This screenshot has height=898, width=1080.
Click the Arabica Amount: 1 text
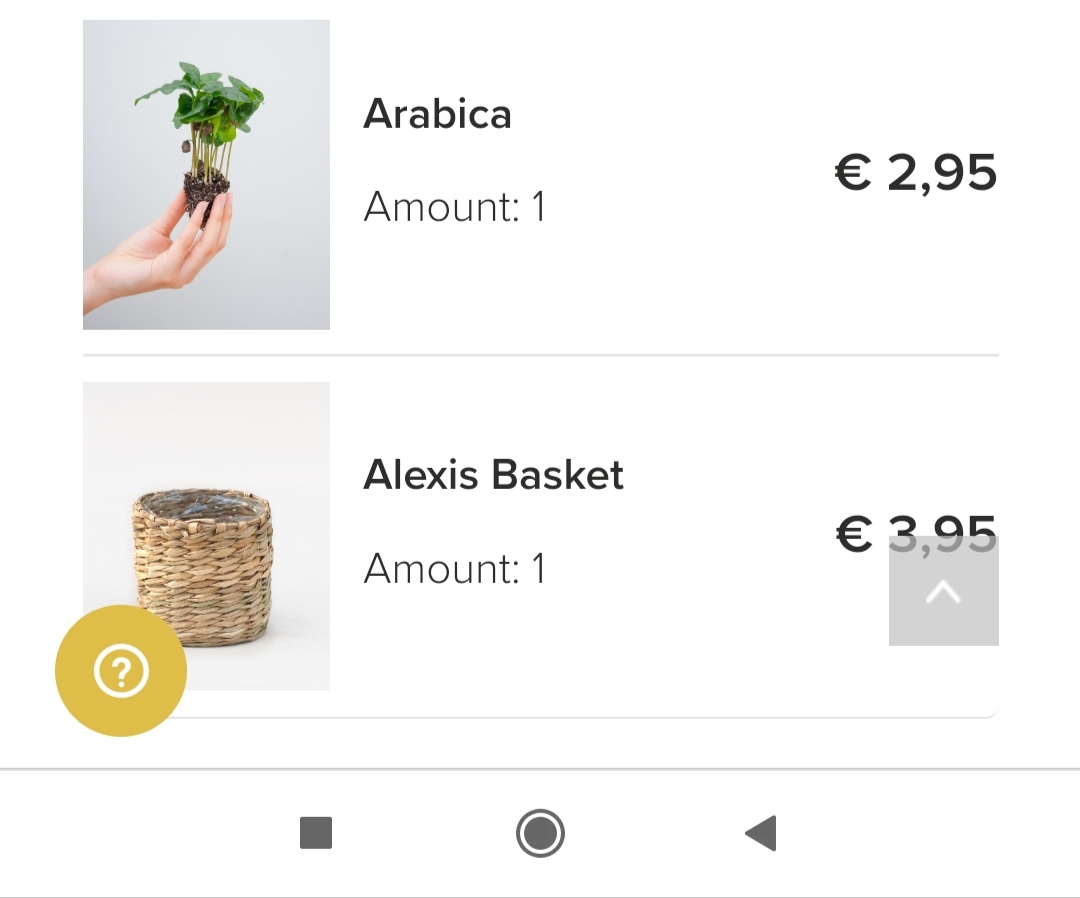pos(455,207)
